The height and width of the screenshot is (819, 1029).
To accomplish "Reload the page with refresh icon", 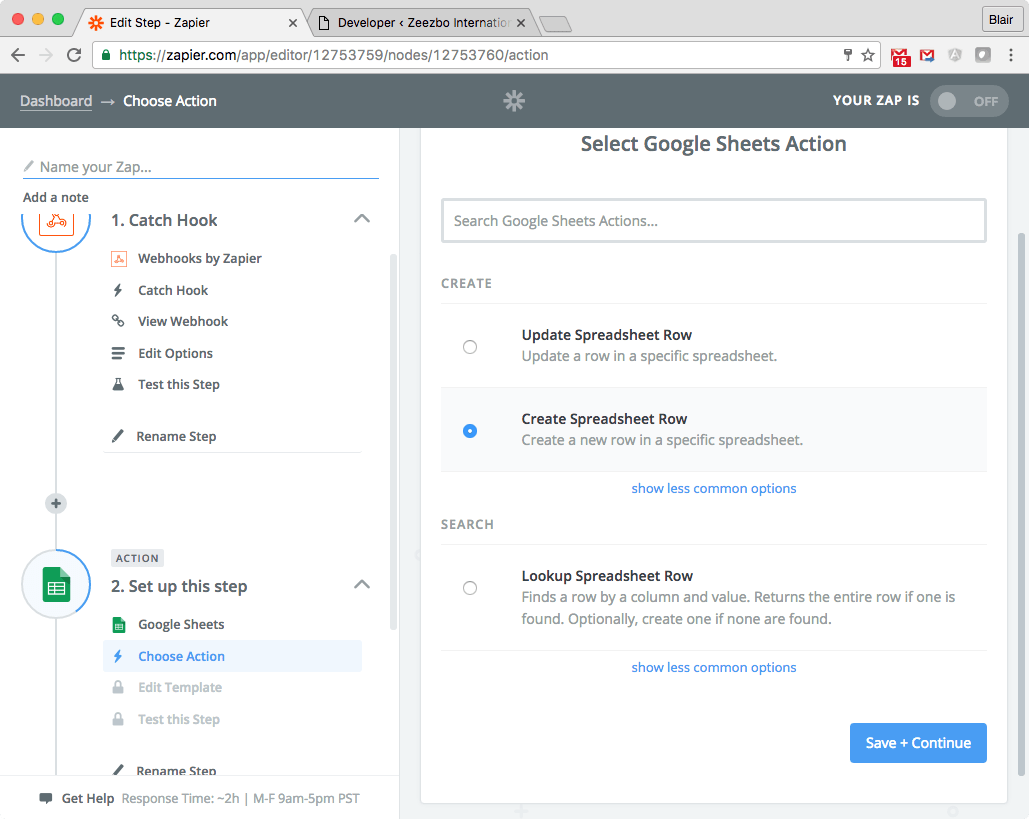I will point(74,55).
